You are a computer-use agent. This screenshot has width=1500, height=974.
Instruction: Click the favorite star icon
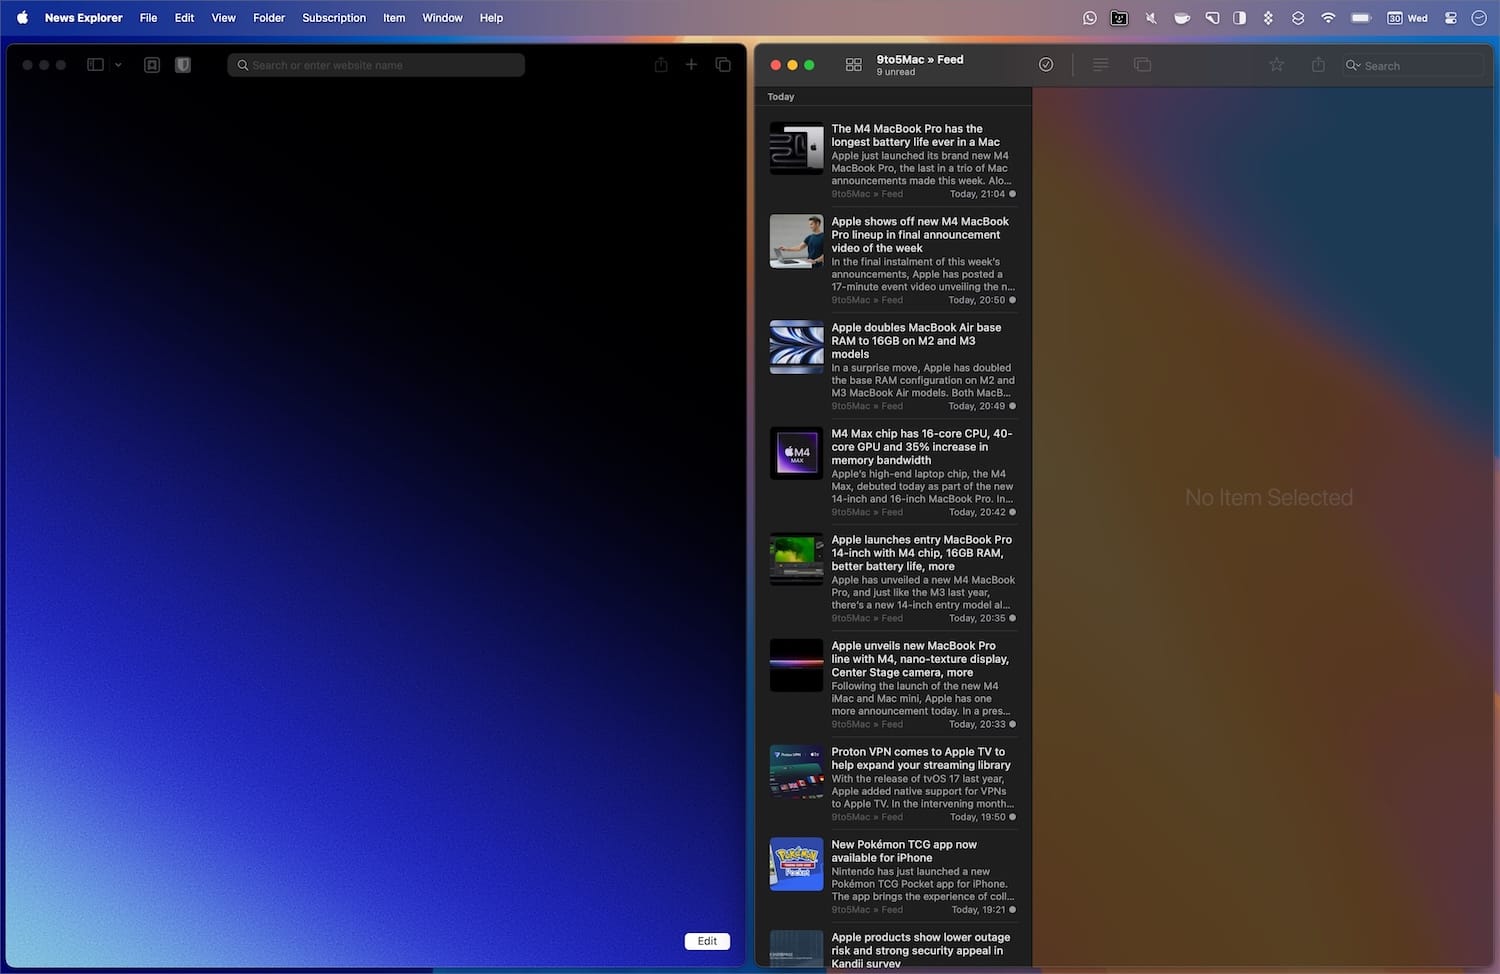point(1276,65)
